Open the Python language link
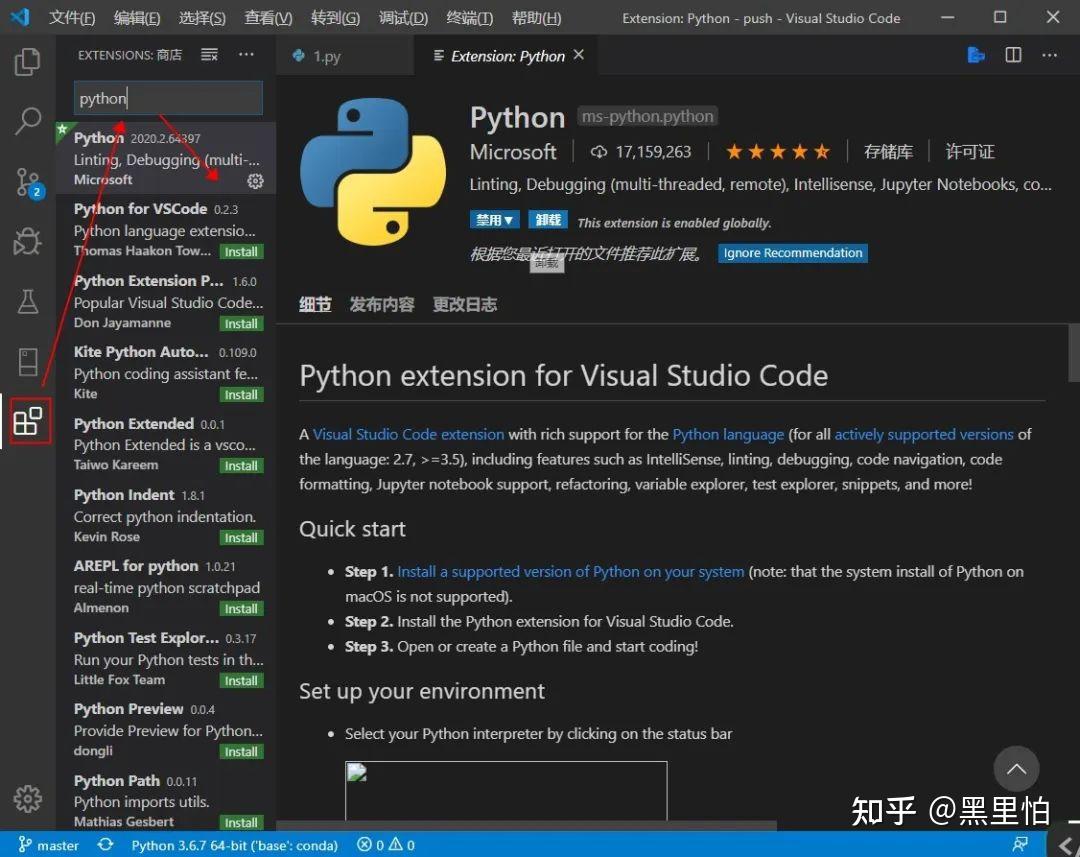This screenshot has width=1080, height=857. pyautogui.click(x=728, y=434)
